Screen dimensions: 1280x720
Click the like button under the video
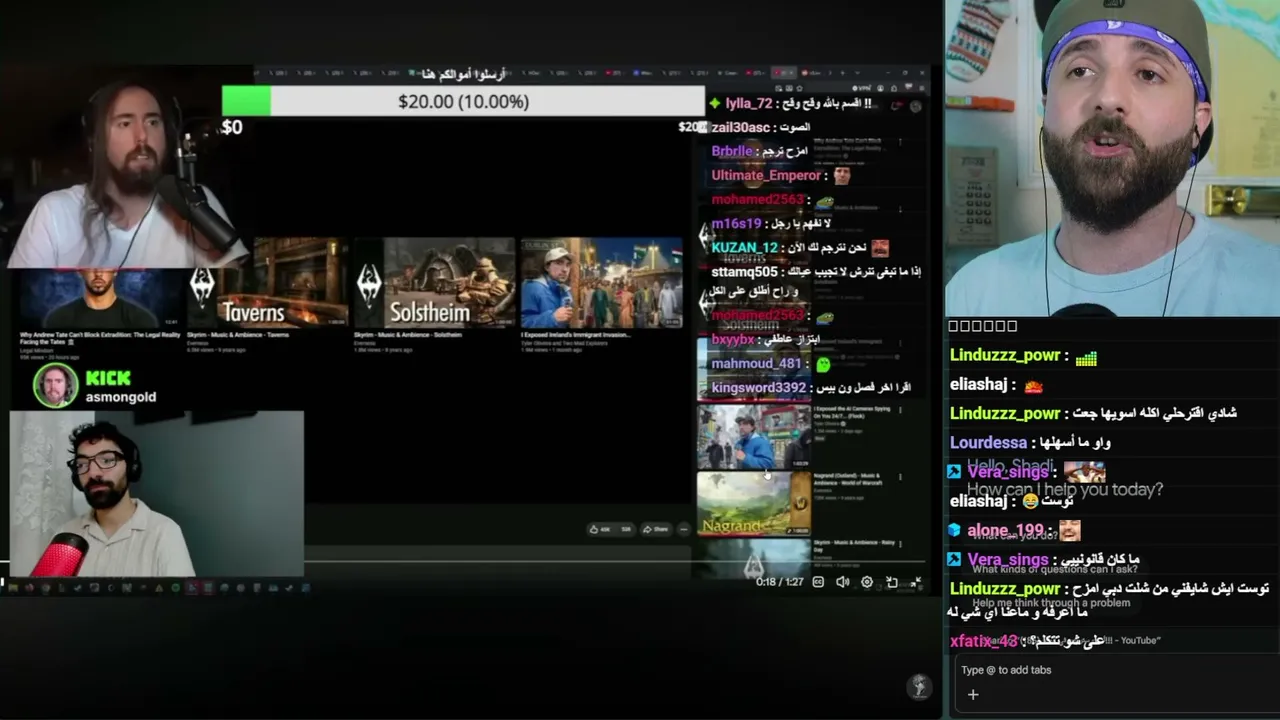(x=600, y=529)
